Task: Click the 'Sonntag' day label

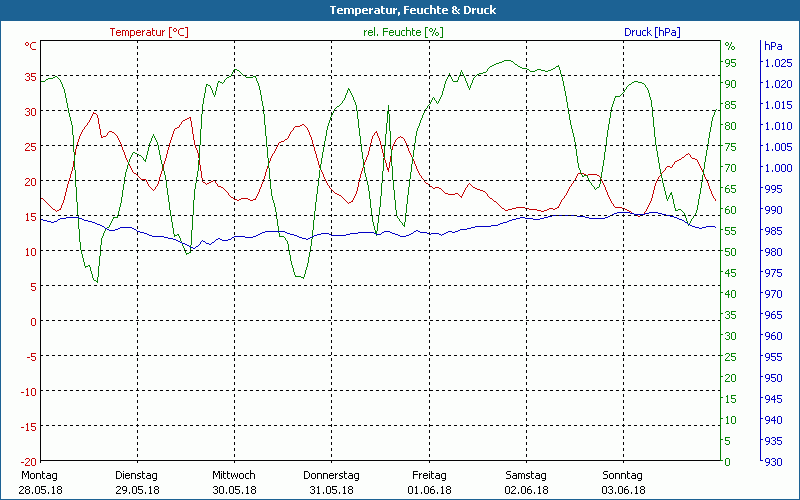Action: (622, 475)
